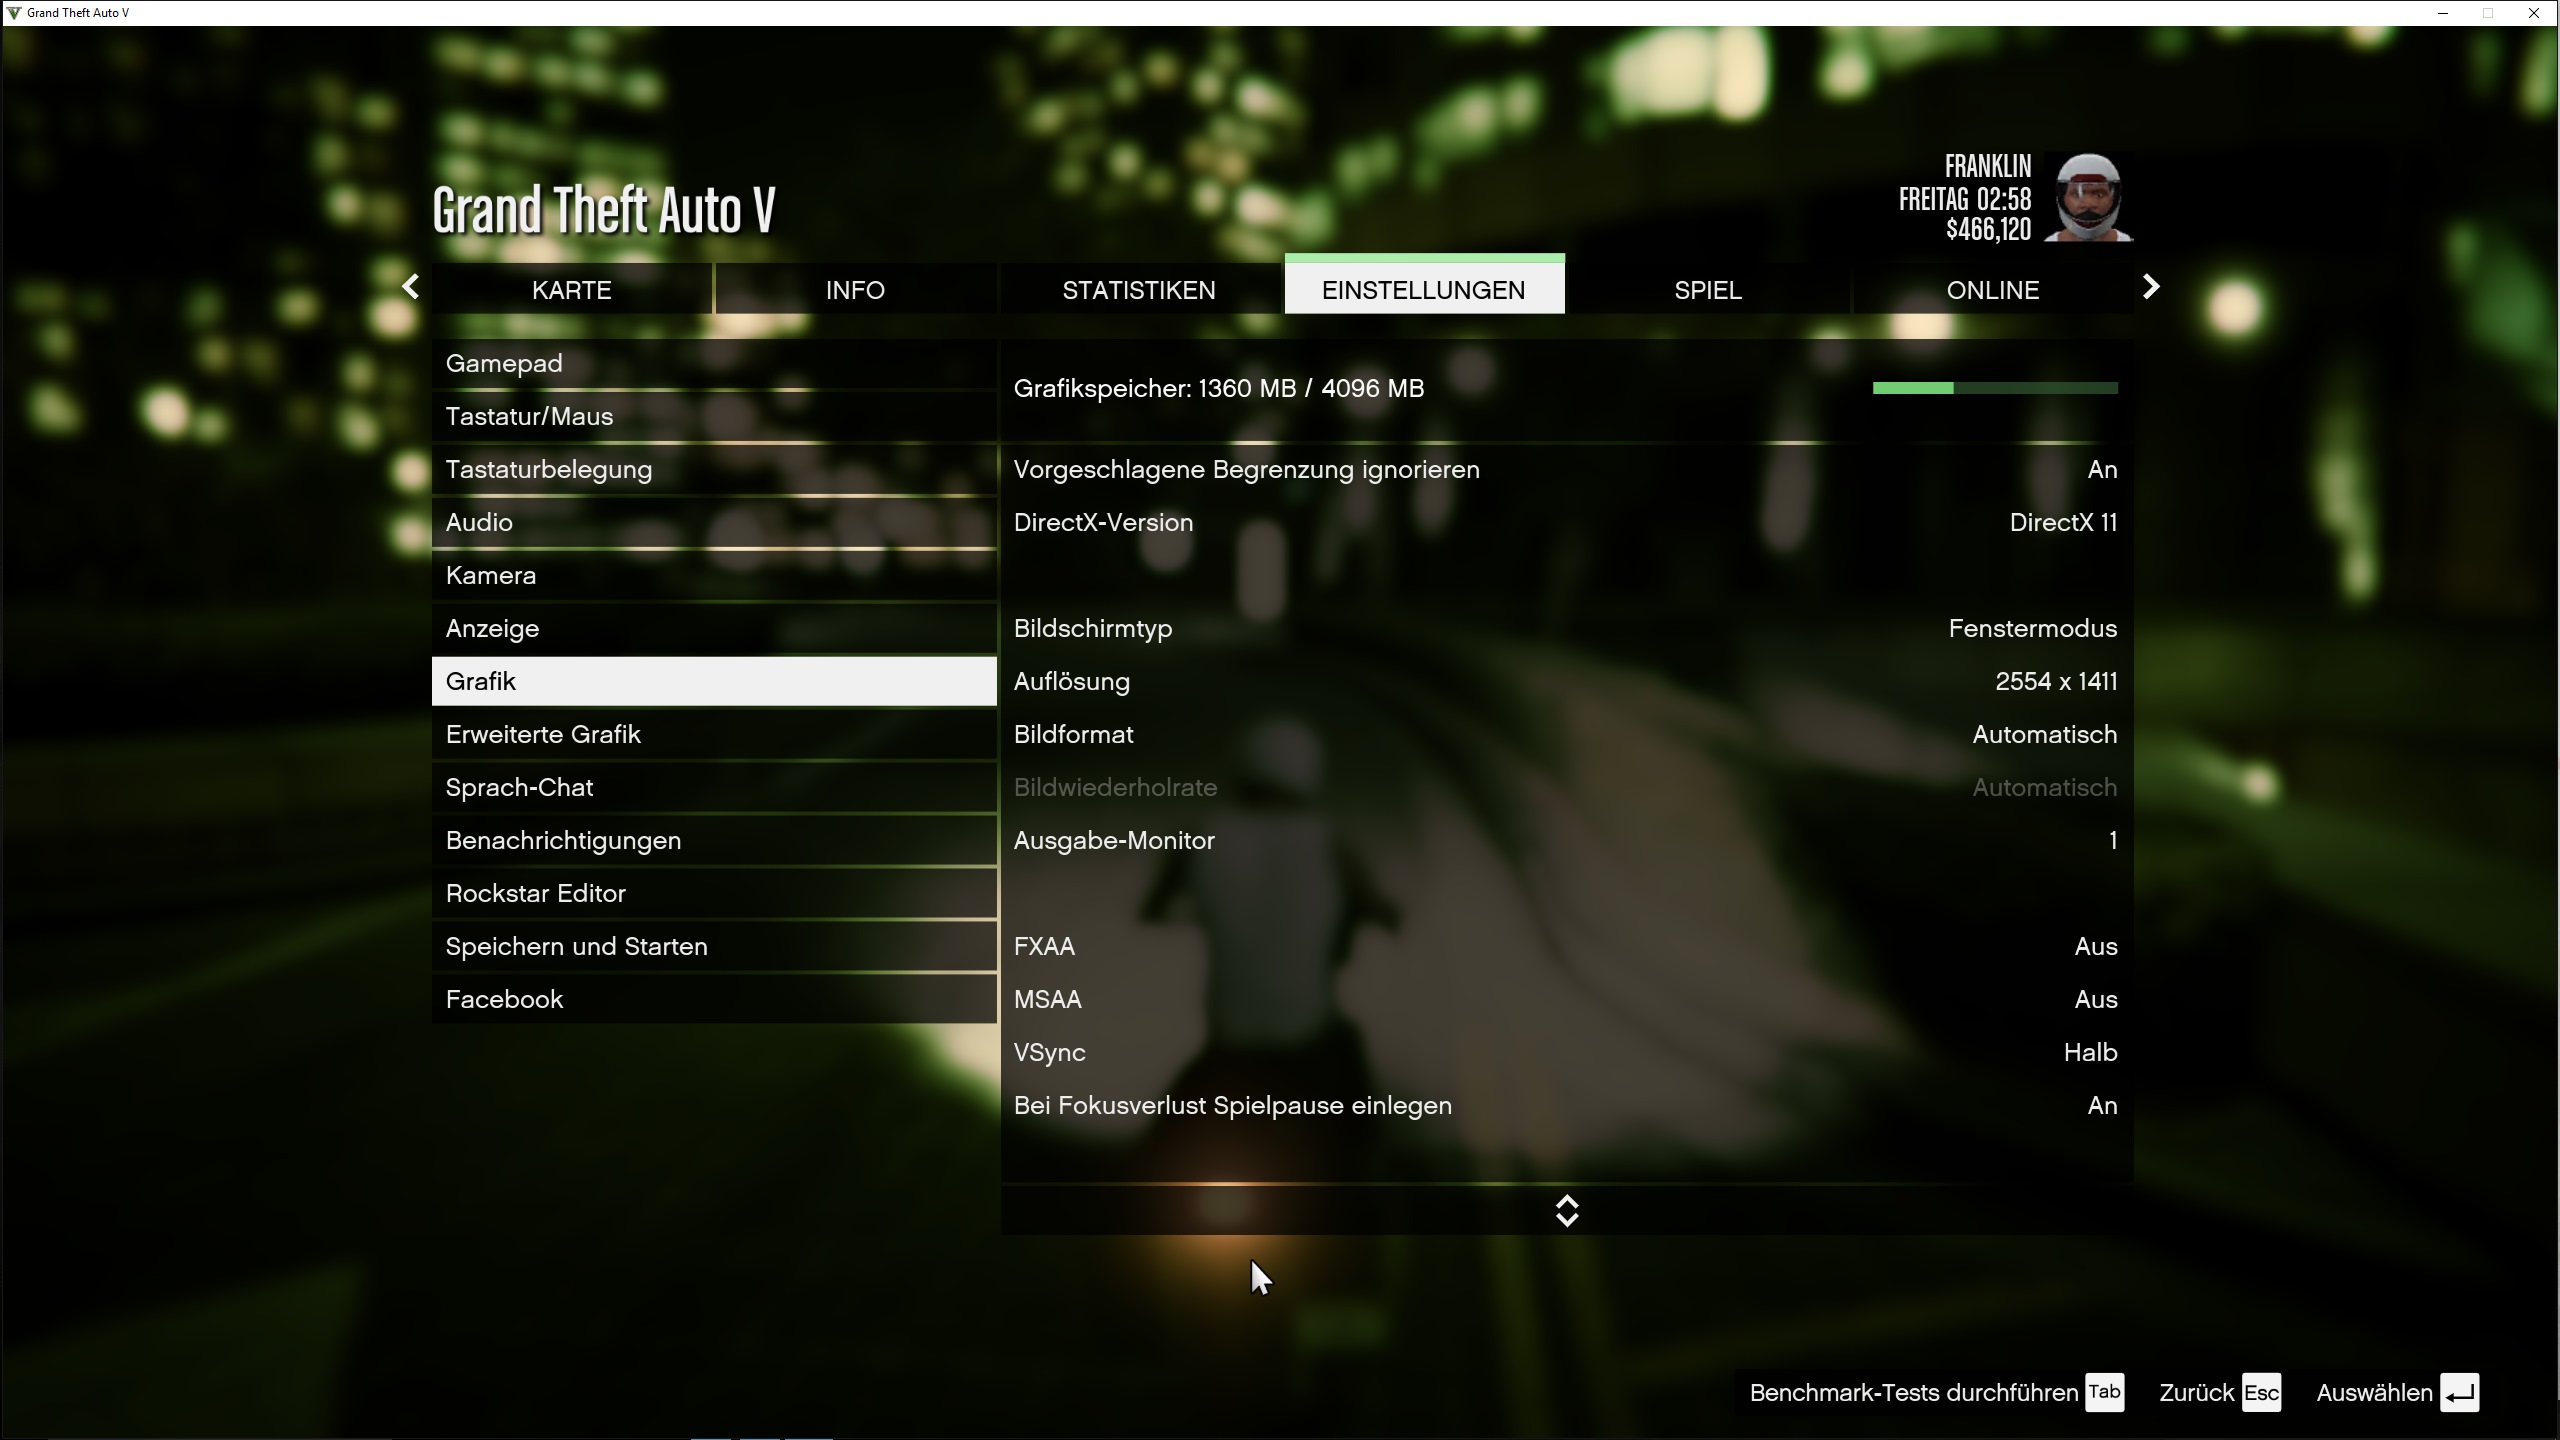Change the Auflösung setting
Screen dimensions: 2560x1440
coord(1567,681)
